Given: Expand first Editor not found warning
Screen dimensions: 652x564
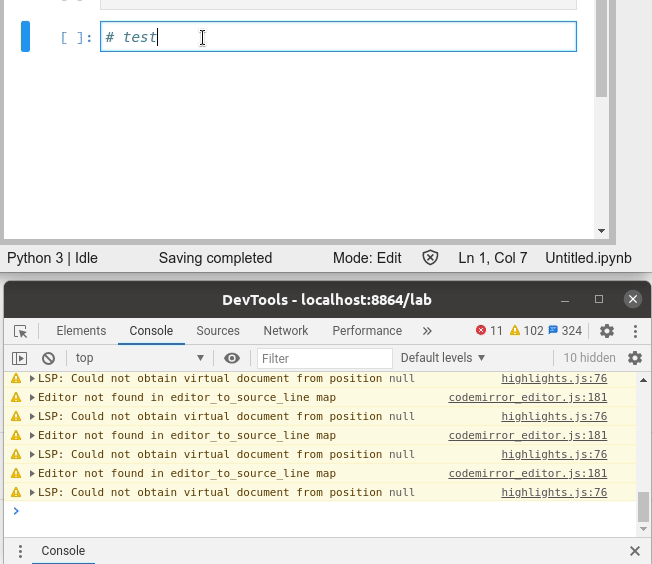Looking at the screenshot, I should click(32, 398).
